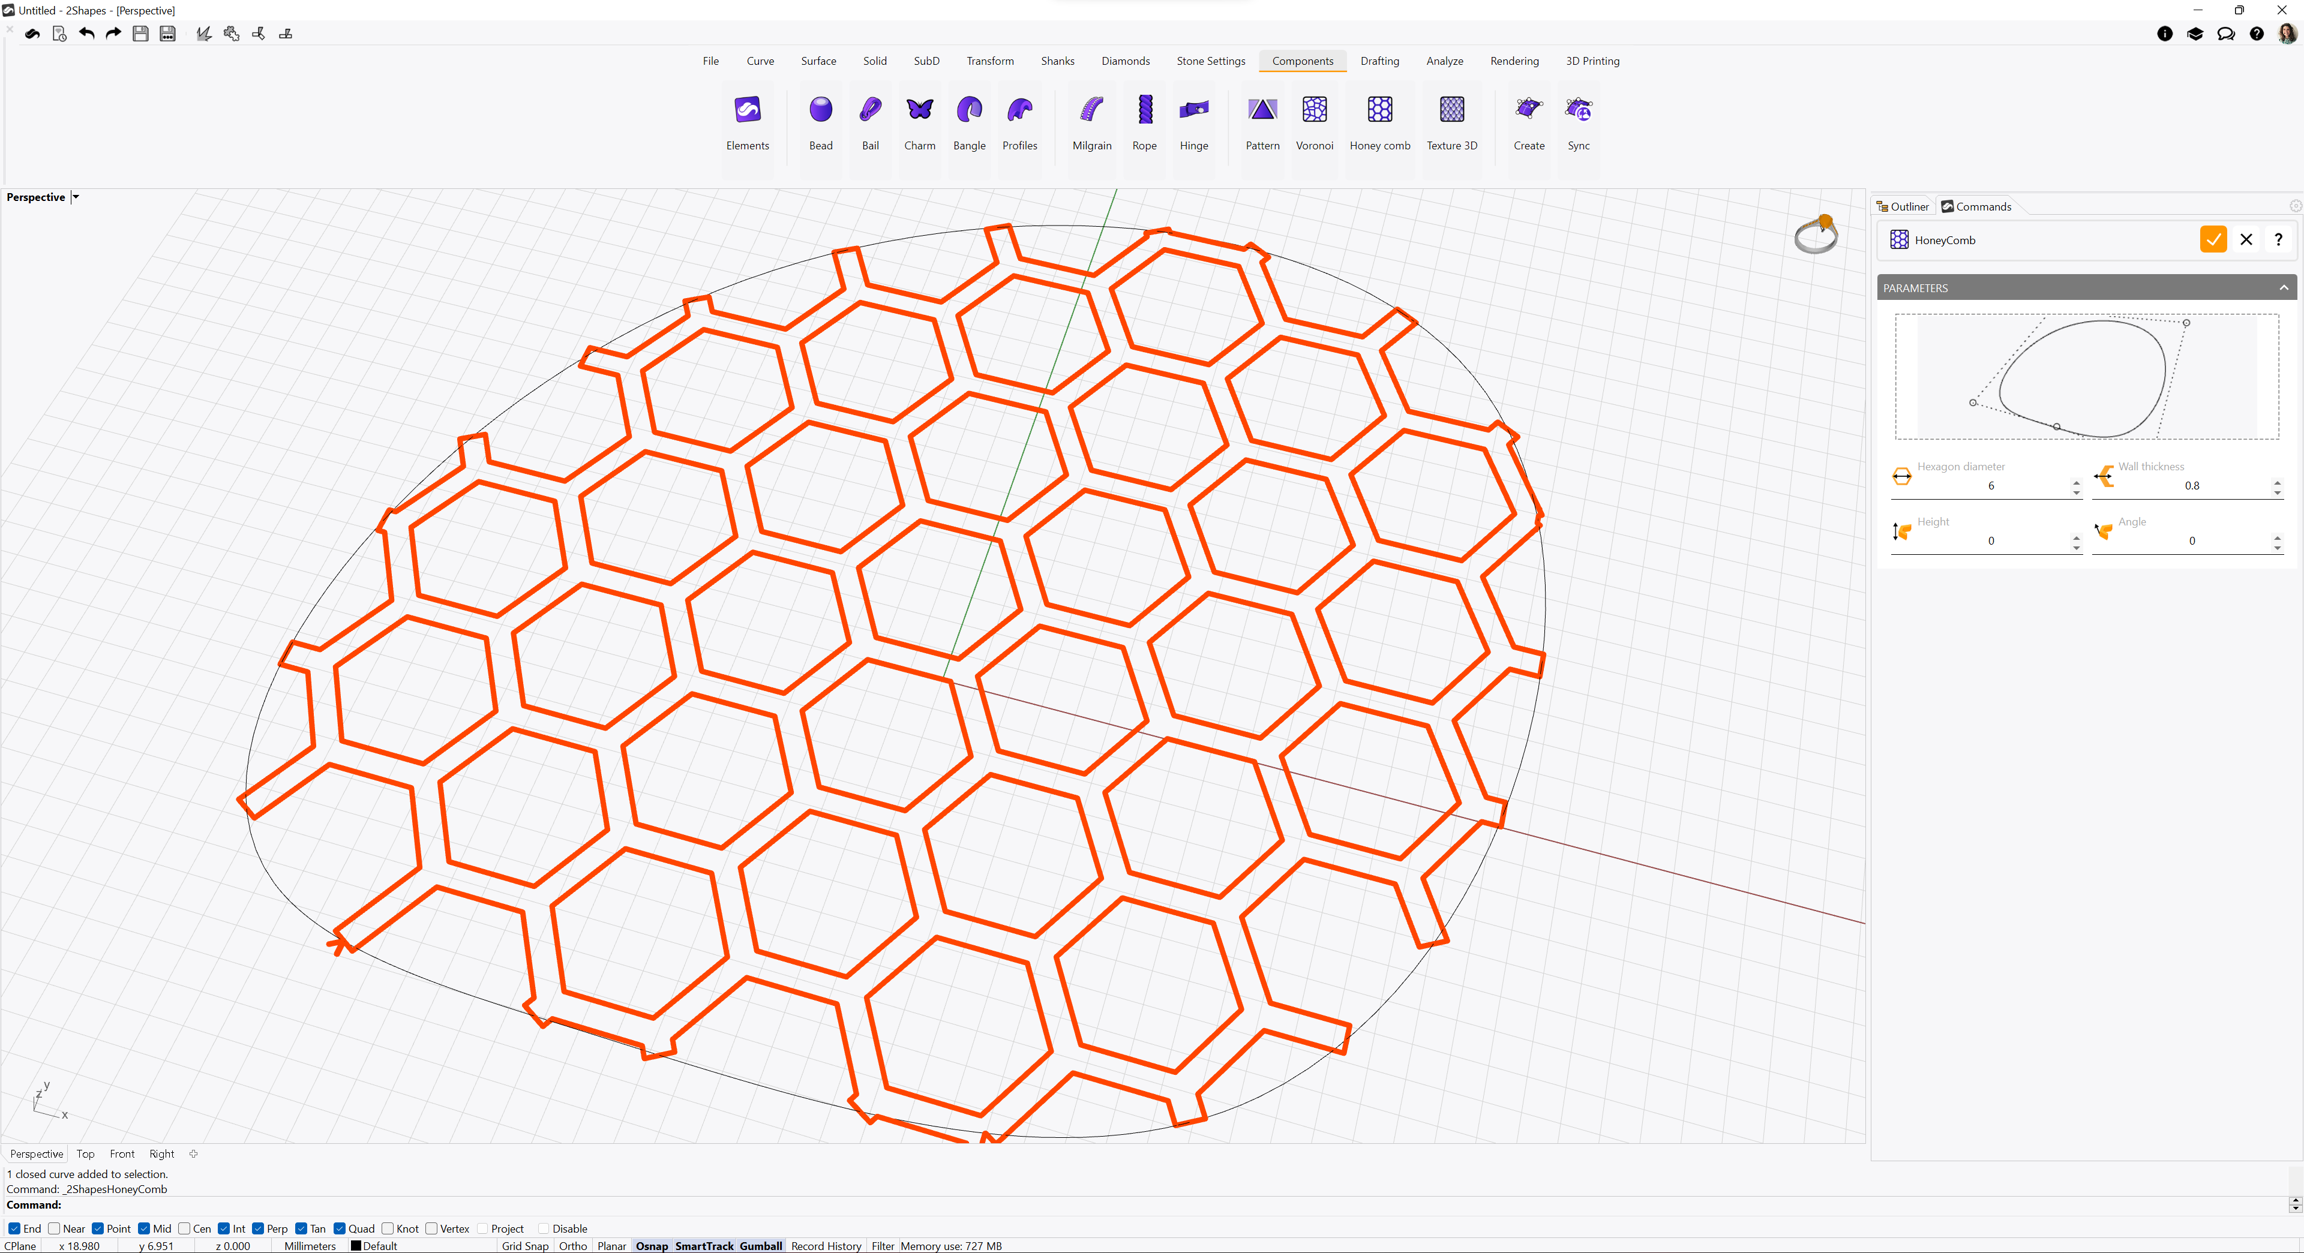Choose the Charm butterfly icon

coord(919,110)
